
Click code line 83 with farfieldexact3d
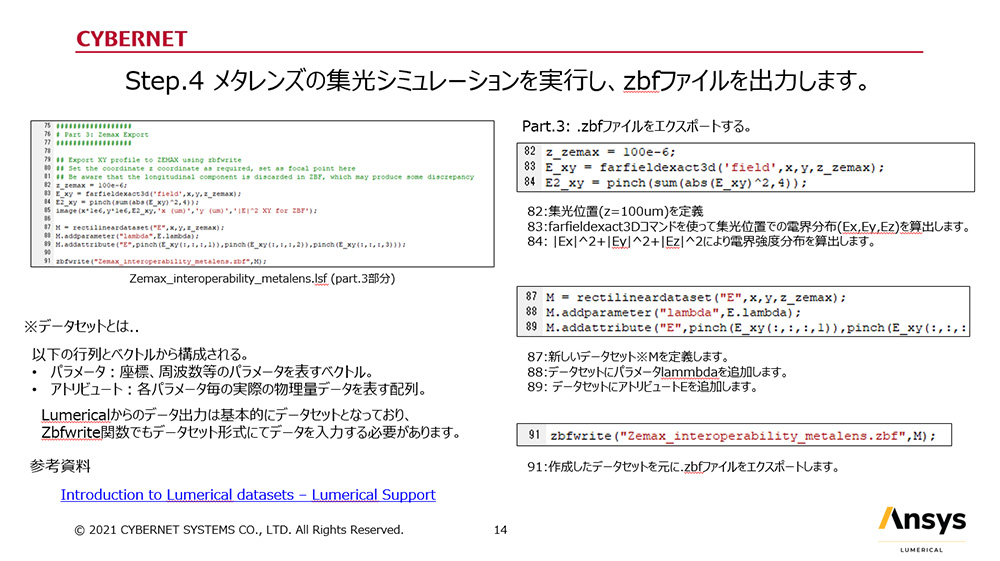tap(714, 167)
